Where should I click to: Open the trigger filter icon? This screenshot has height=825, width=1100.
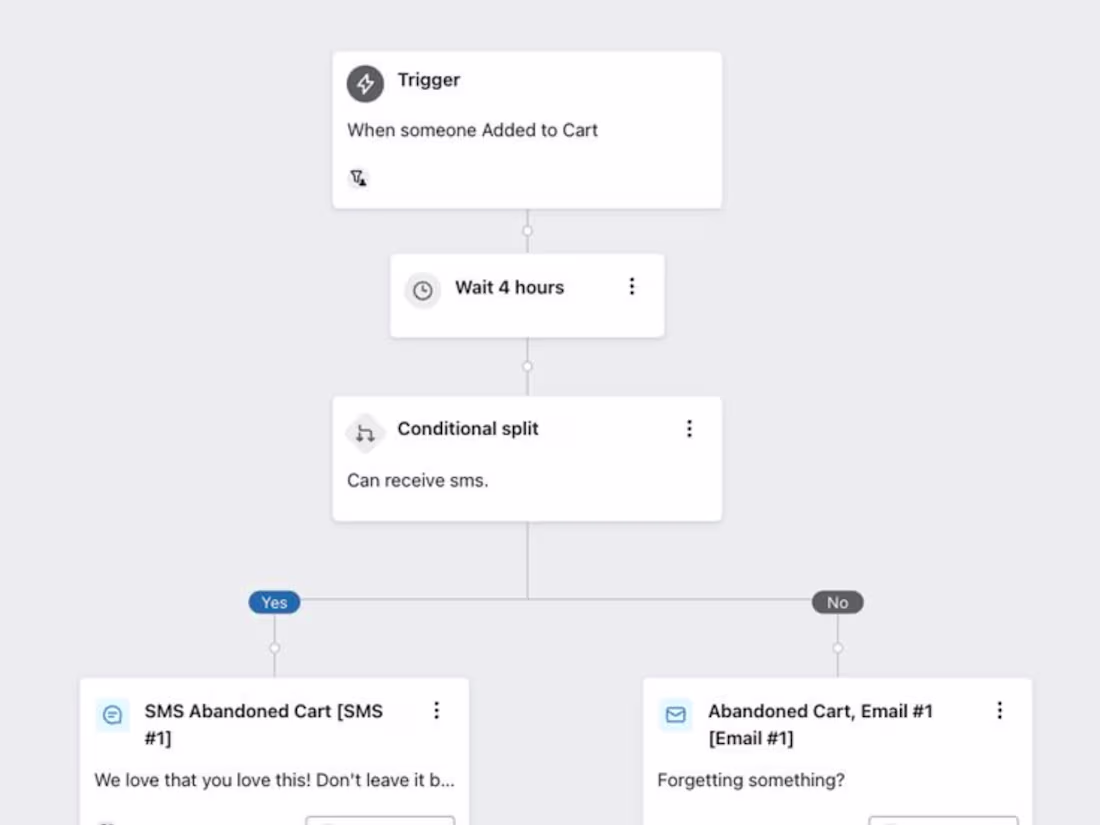pyautogui.click(x=358, y=178)
